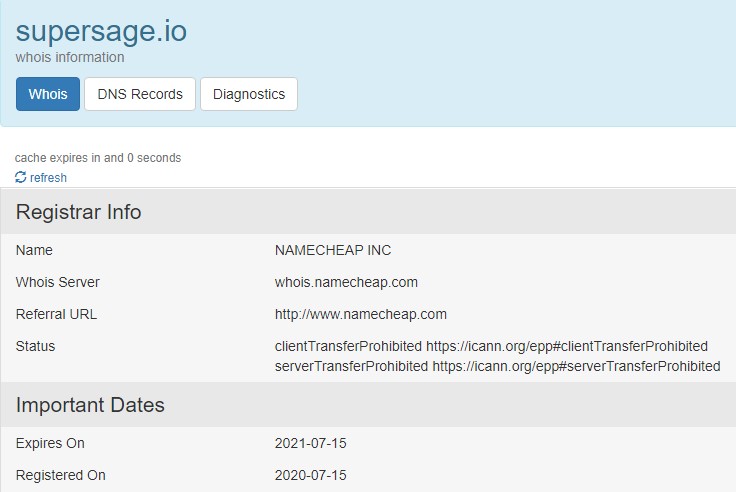The width and height of the screenshot is (736, 492).
Task: Select the 2021-07-15 expiry date
Action: pos(311,443)
